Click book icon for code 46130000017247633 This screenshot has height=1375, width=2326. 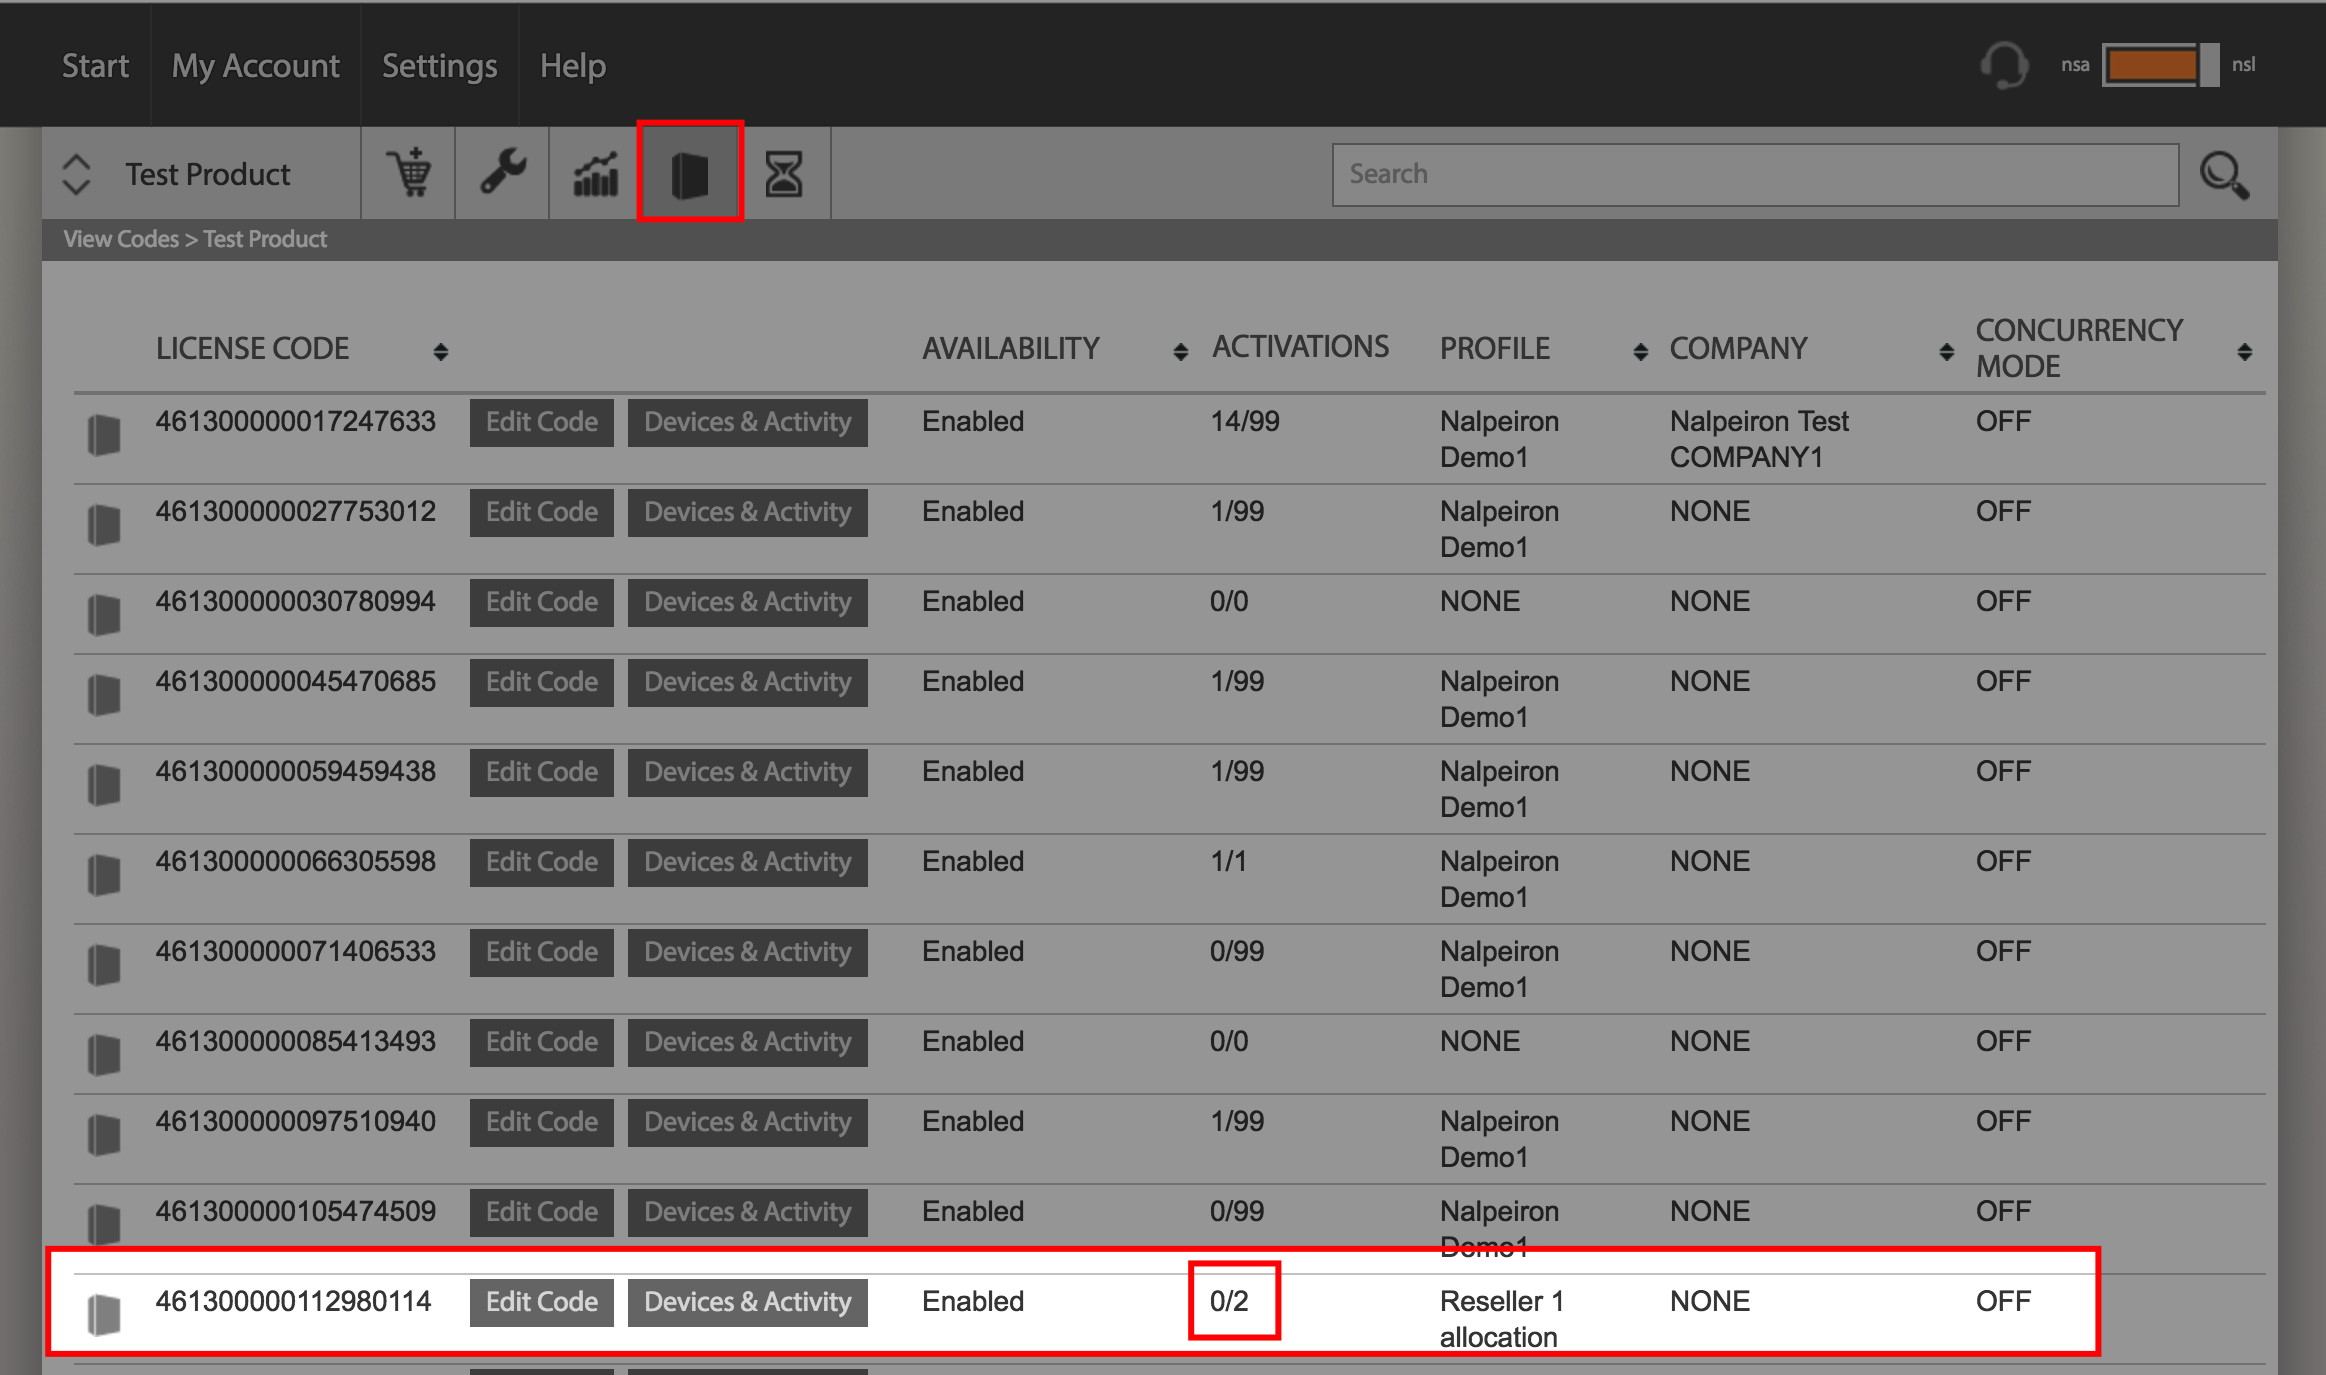104,435
